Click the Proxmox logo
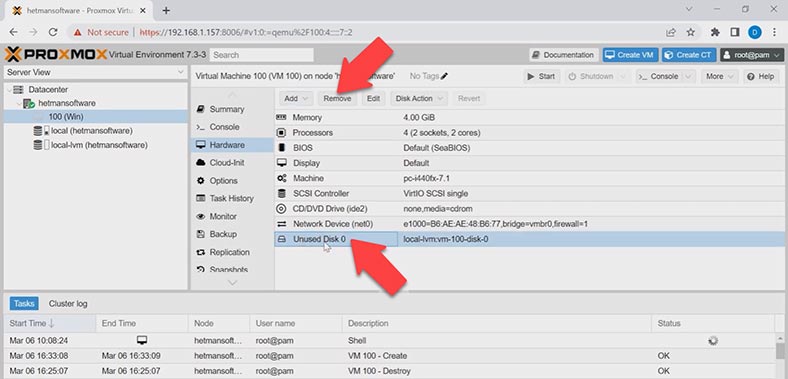This screenshot has height=379, width=788. pyautogui.click(x=56, y=54)
